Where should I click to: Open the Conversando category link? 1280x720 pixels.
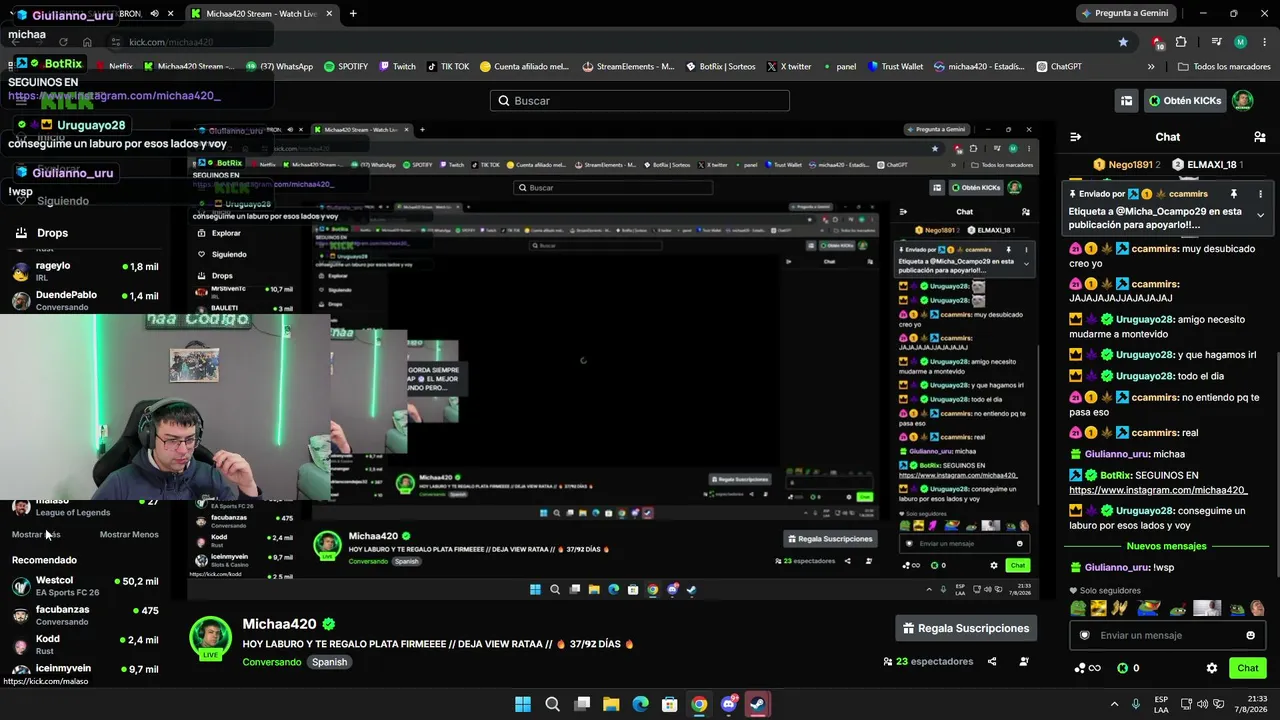[271, 662]
